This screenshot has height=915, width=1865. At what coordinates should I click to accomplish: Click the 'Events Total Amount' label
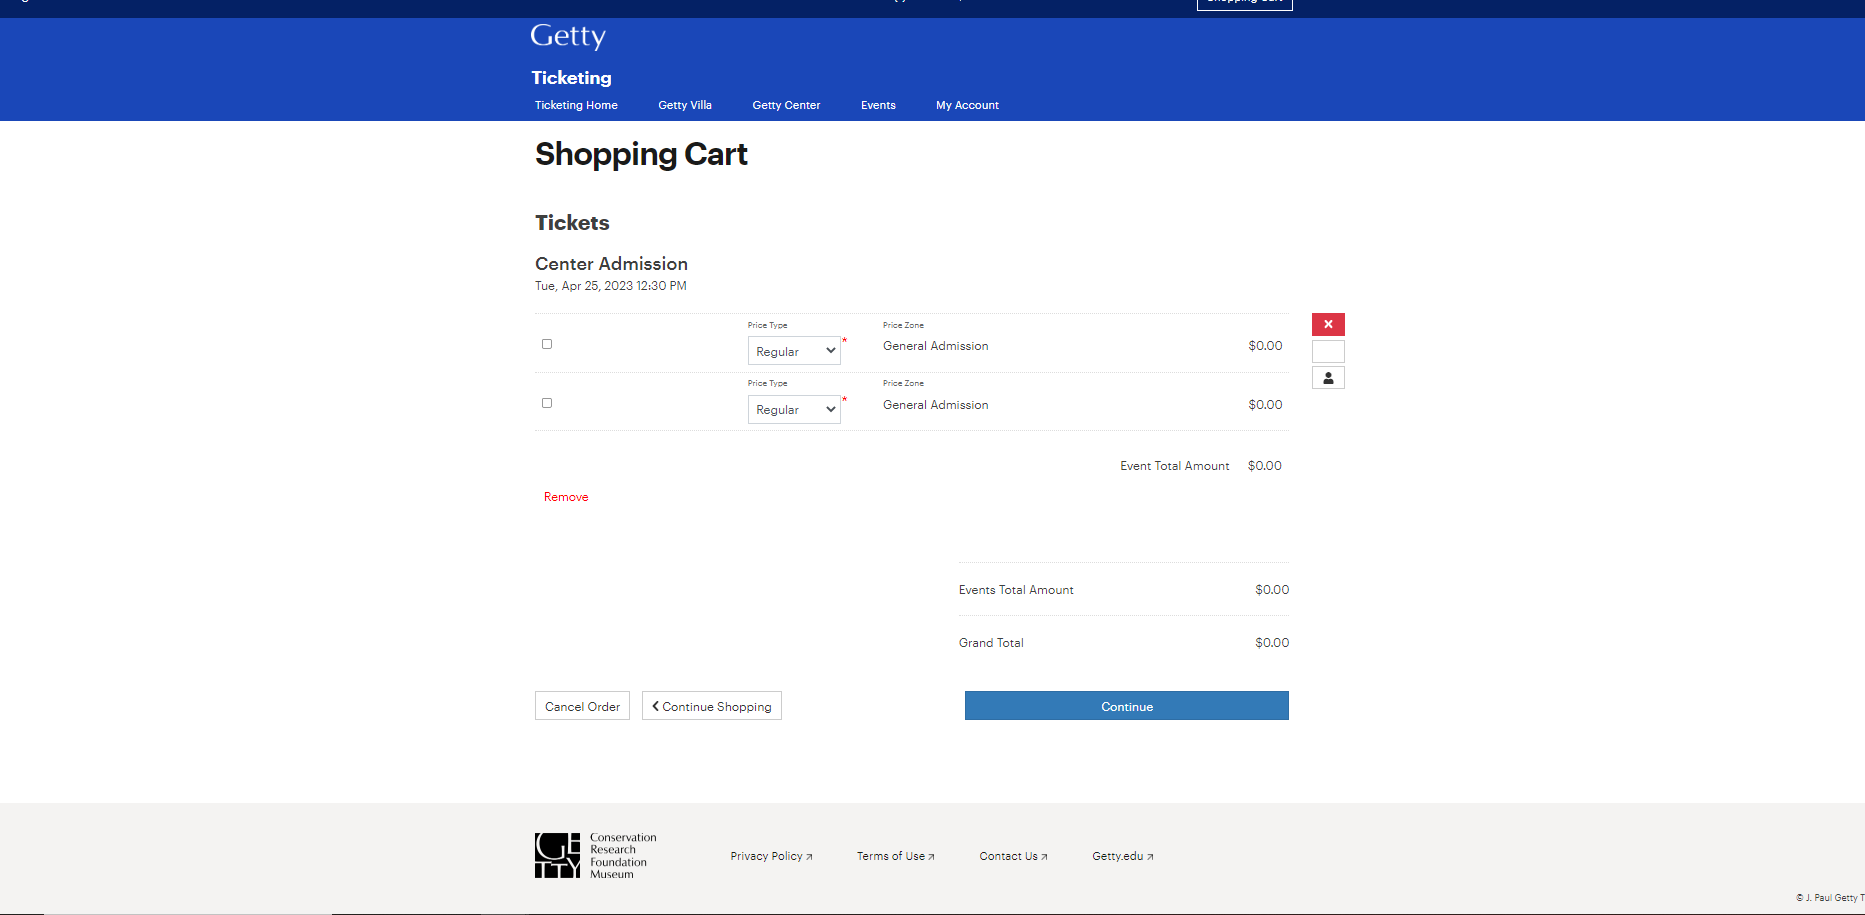pos(1016,590)
